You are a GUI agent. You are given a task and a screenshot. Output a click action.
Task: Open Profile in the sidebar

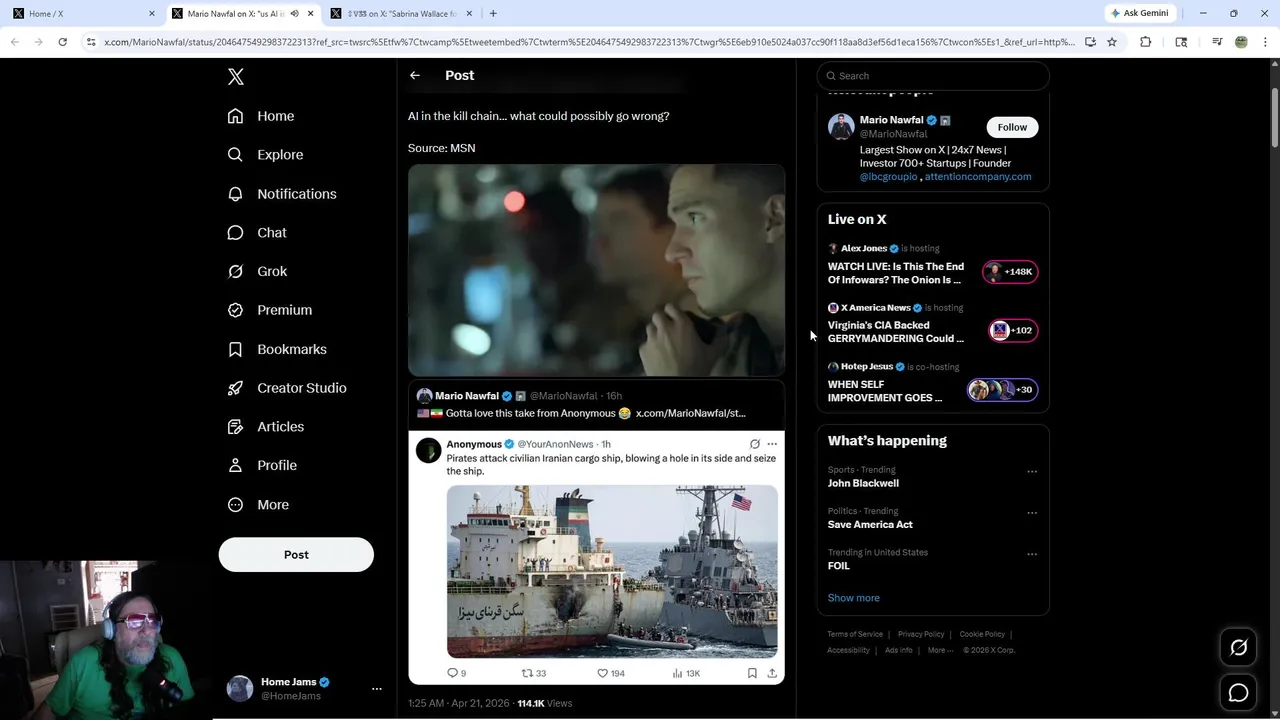tap(262, 465)
